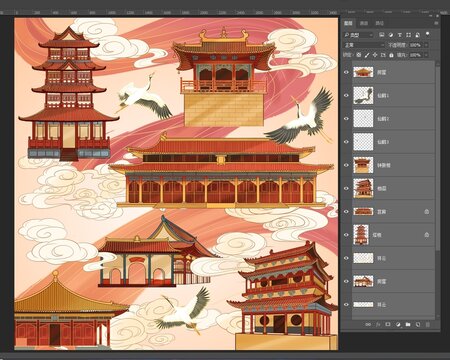450x360 pixels.
Task: Click the type layer (T) filter icon
Action: [400, 35]
